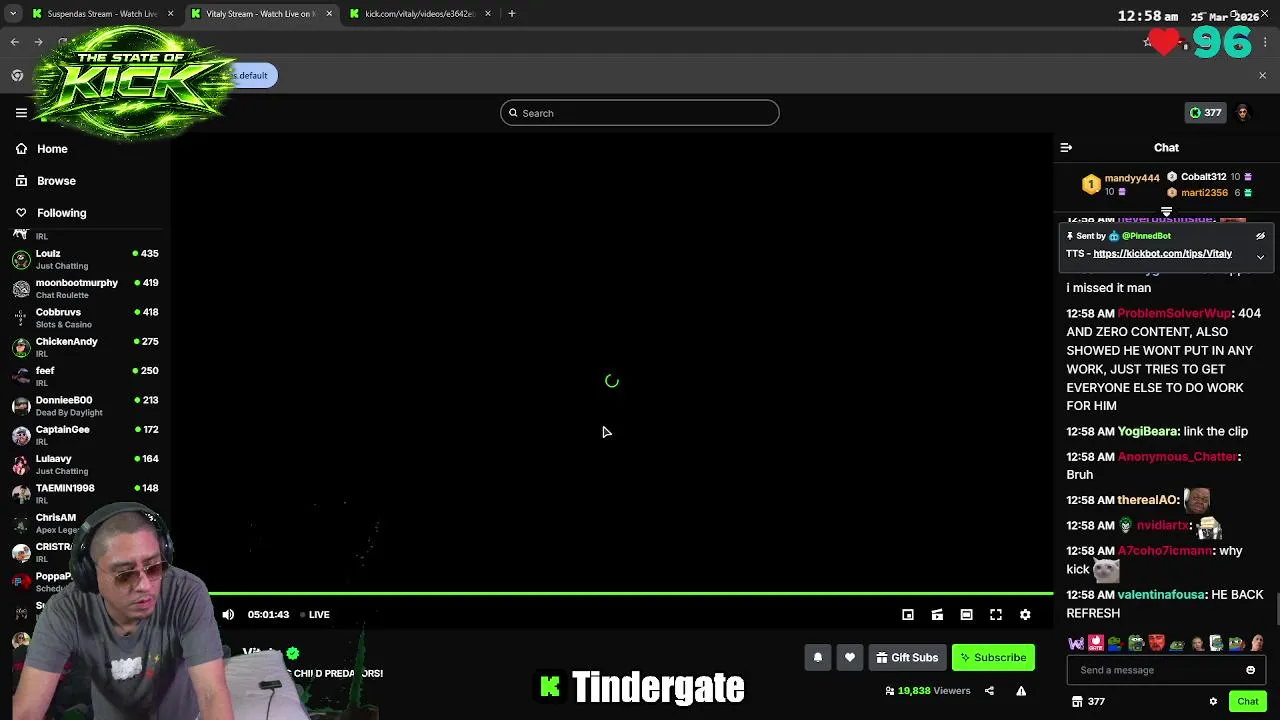This screenshot has height=720, width=1280.
Task: Open the Louiz channel
Action: pyautogui.click(x=85, y=259)
